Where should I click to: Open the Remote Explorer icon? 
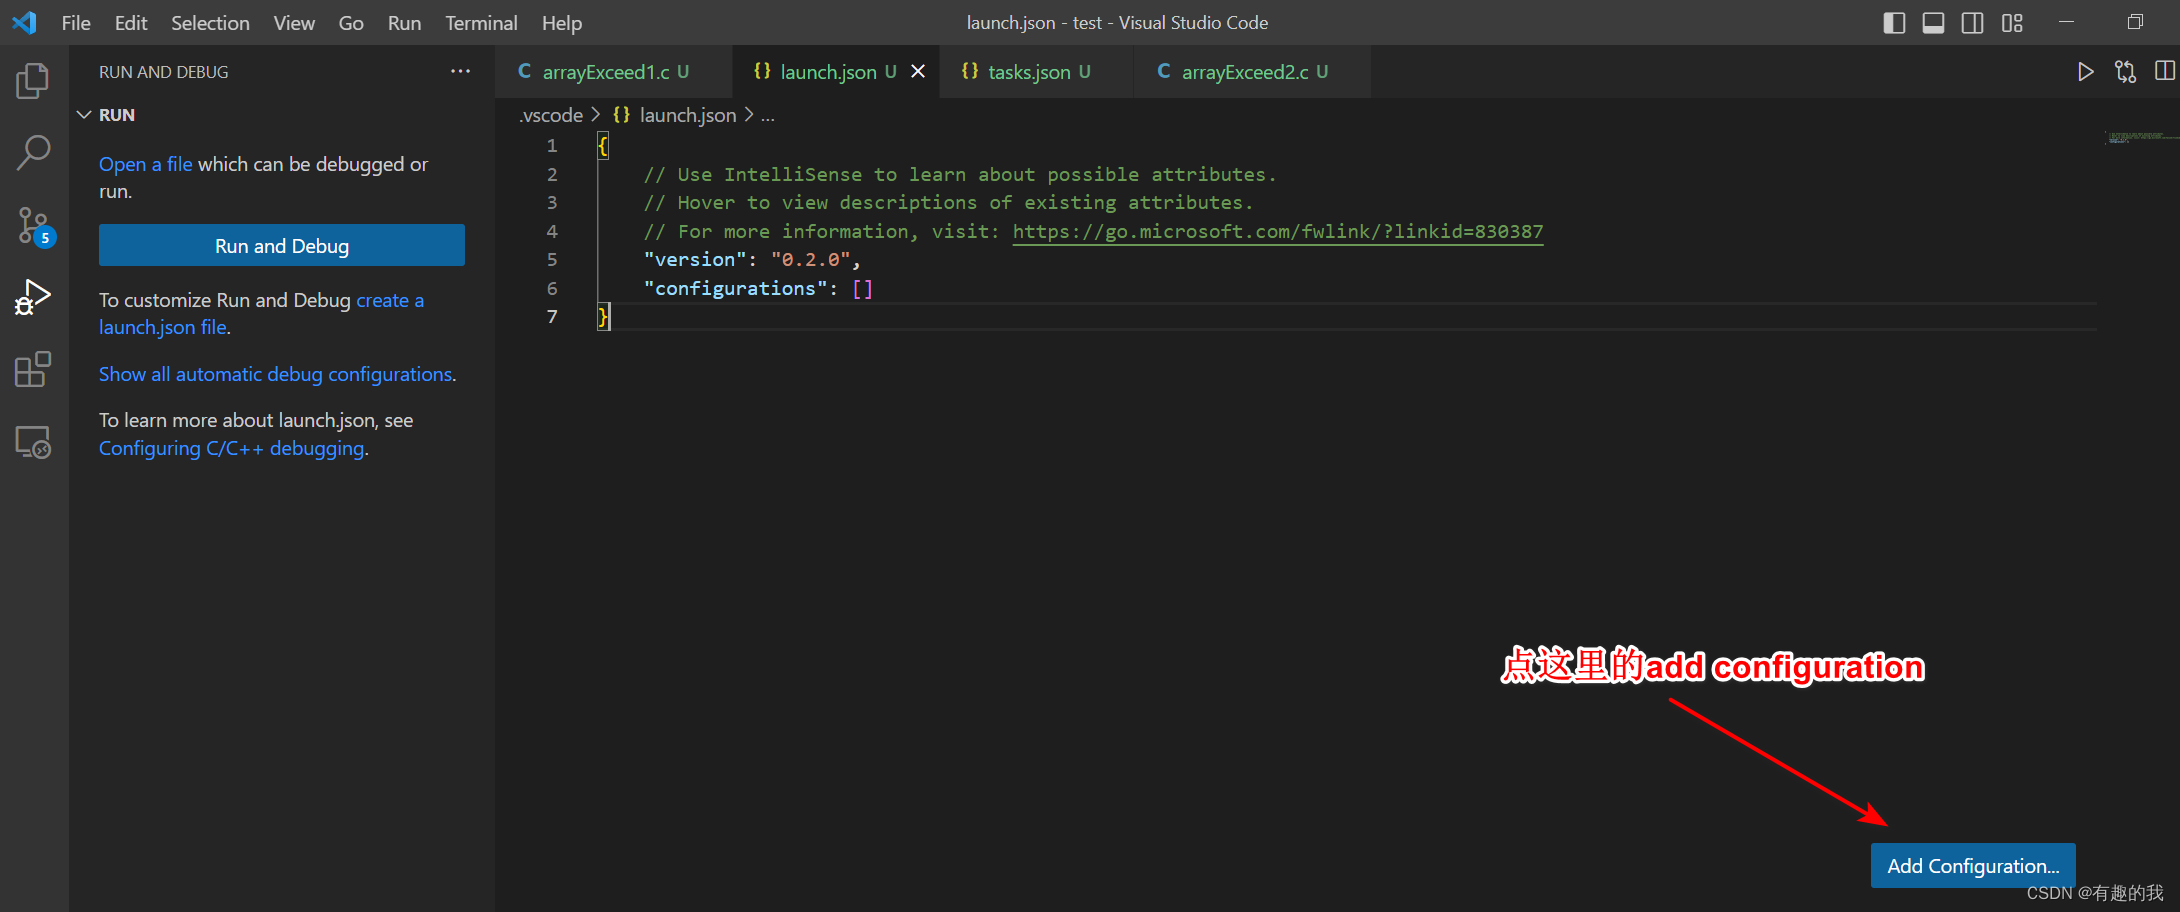pyautogui.click(x=33, y=441)
